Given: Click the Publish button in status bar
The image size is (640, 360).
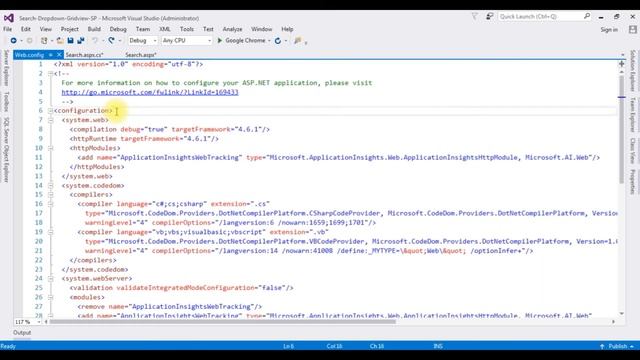Looking at the screenshot, I should 618,346.
